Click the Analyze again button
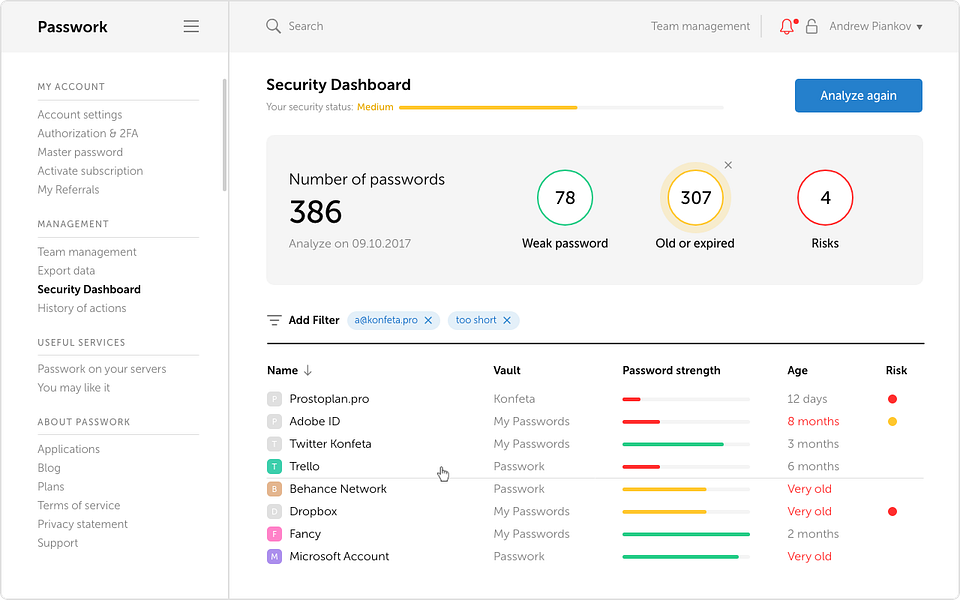The width and height of the screenshot is (960, 600). 858,96
